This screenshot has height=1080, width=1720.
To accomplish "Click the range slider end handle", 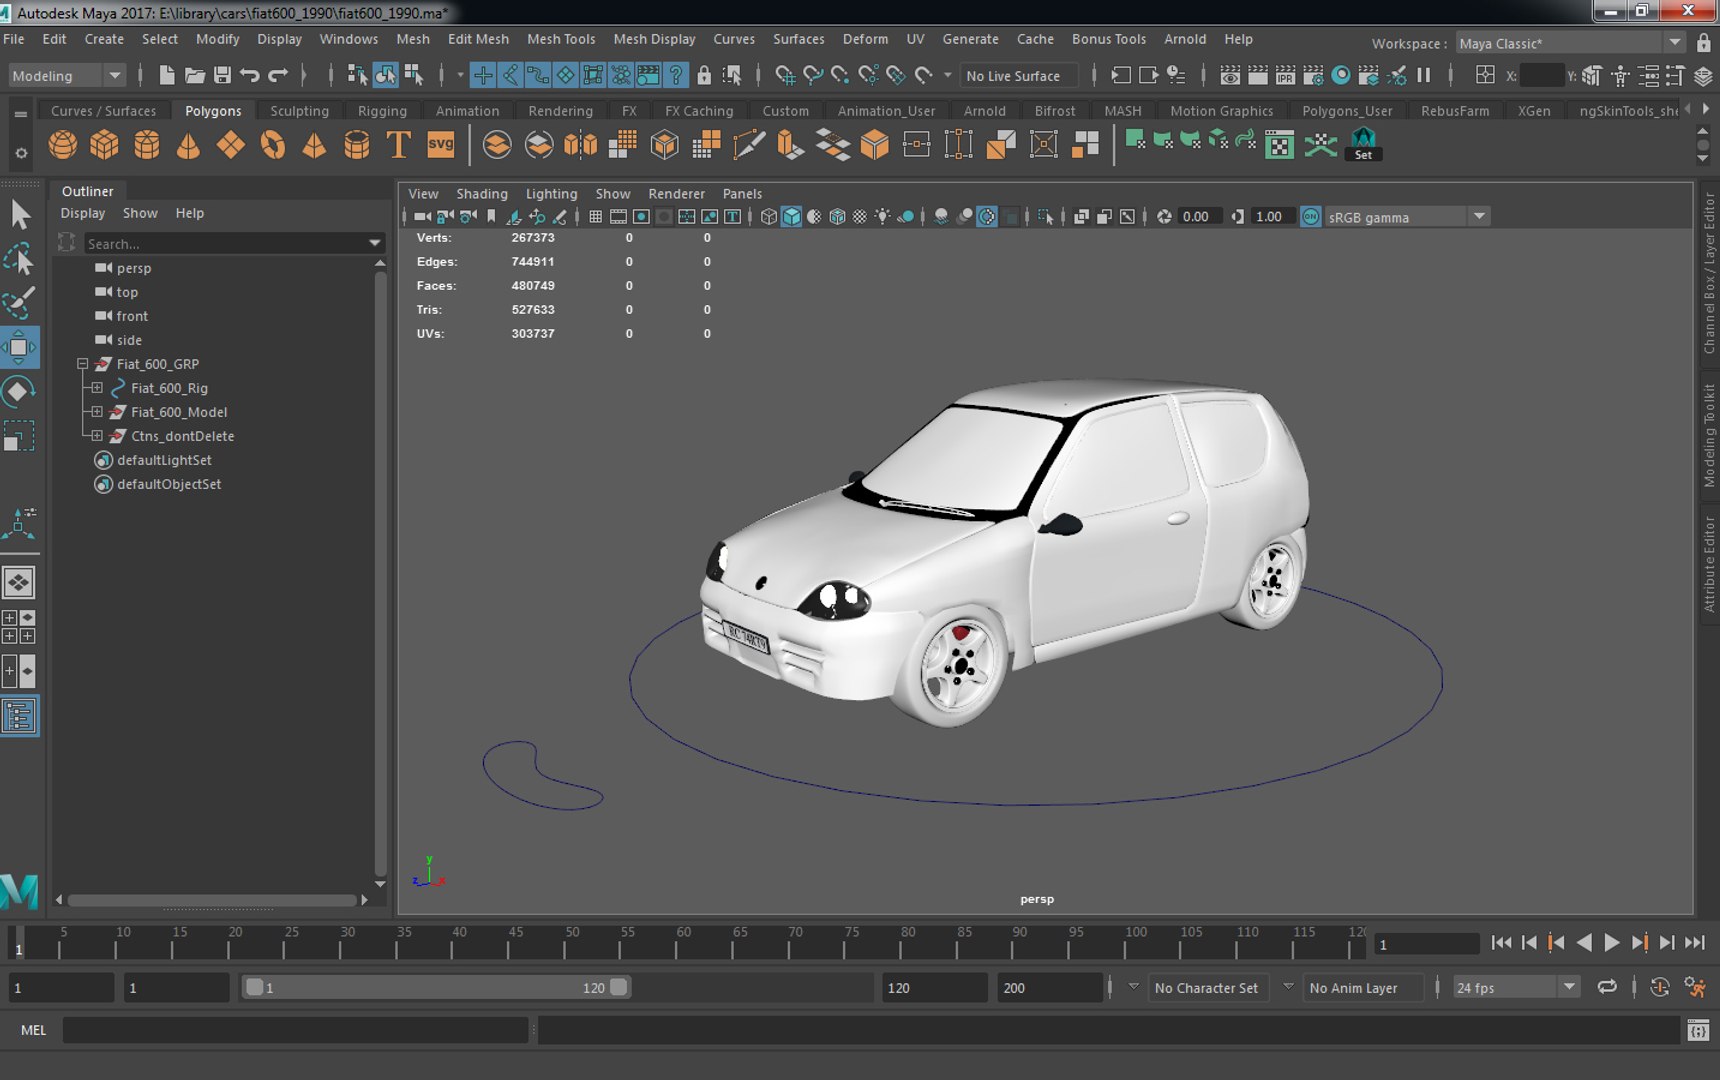I will click(619, 987).
